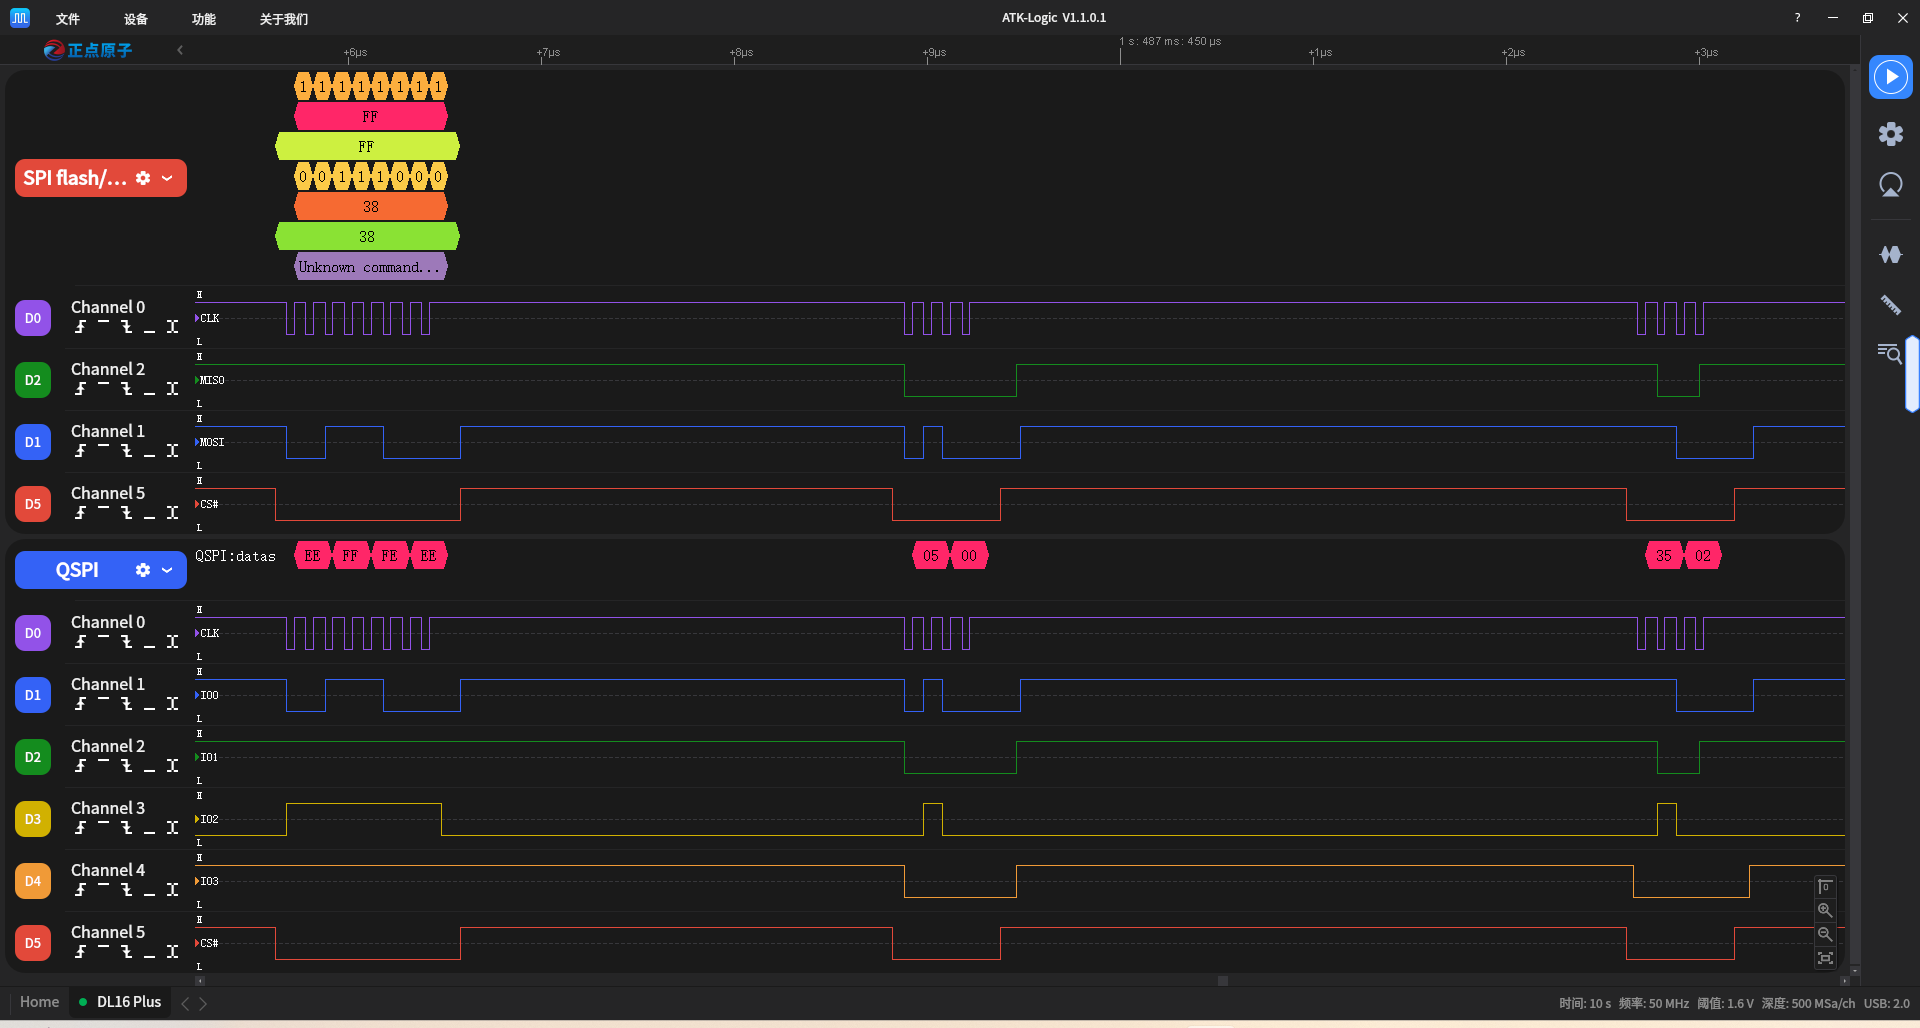Switch to the Home tab
Screen dimensions: 1920x1028
coord(39,1002)
